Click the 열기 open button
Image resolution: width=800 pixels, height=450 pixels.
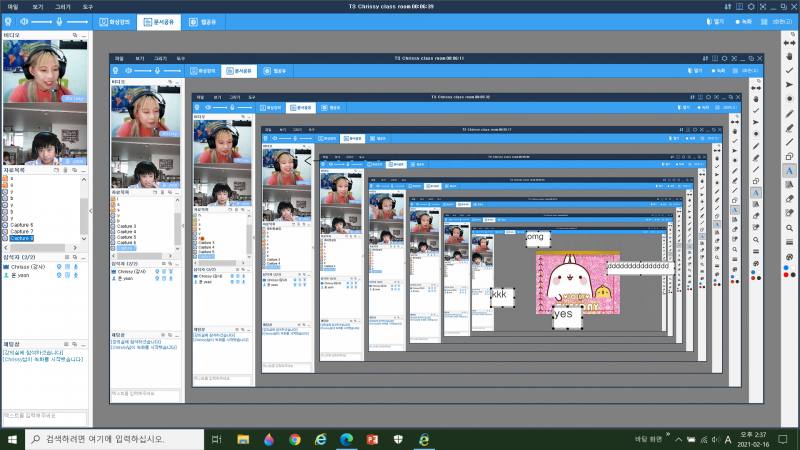pyautogui.click(x=714, y=20)
